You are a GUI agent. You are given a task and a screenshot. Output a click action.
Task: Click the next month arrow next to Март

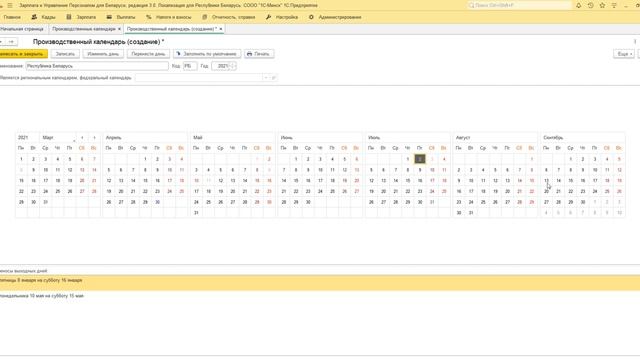pos(94,138)
